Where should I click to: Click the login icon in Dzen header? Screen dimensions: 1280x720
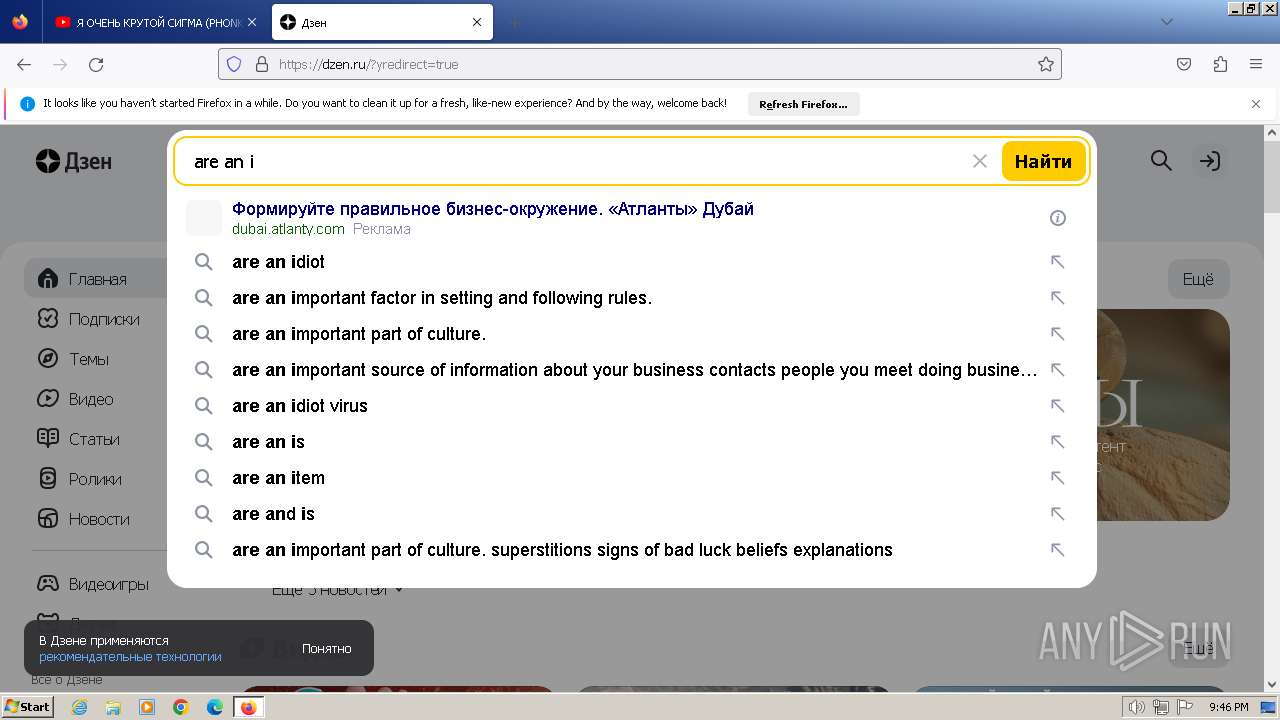(x=1210, y=161)
